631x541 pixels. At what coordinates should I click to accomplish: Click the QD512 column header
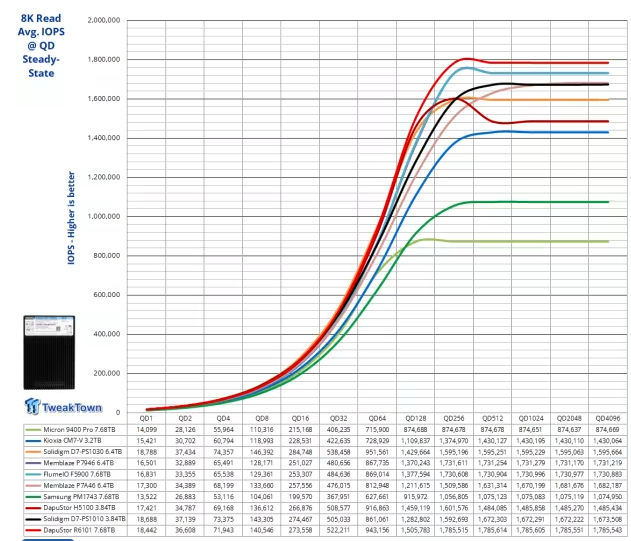(x=493, y=419)
